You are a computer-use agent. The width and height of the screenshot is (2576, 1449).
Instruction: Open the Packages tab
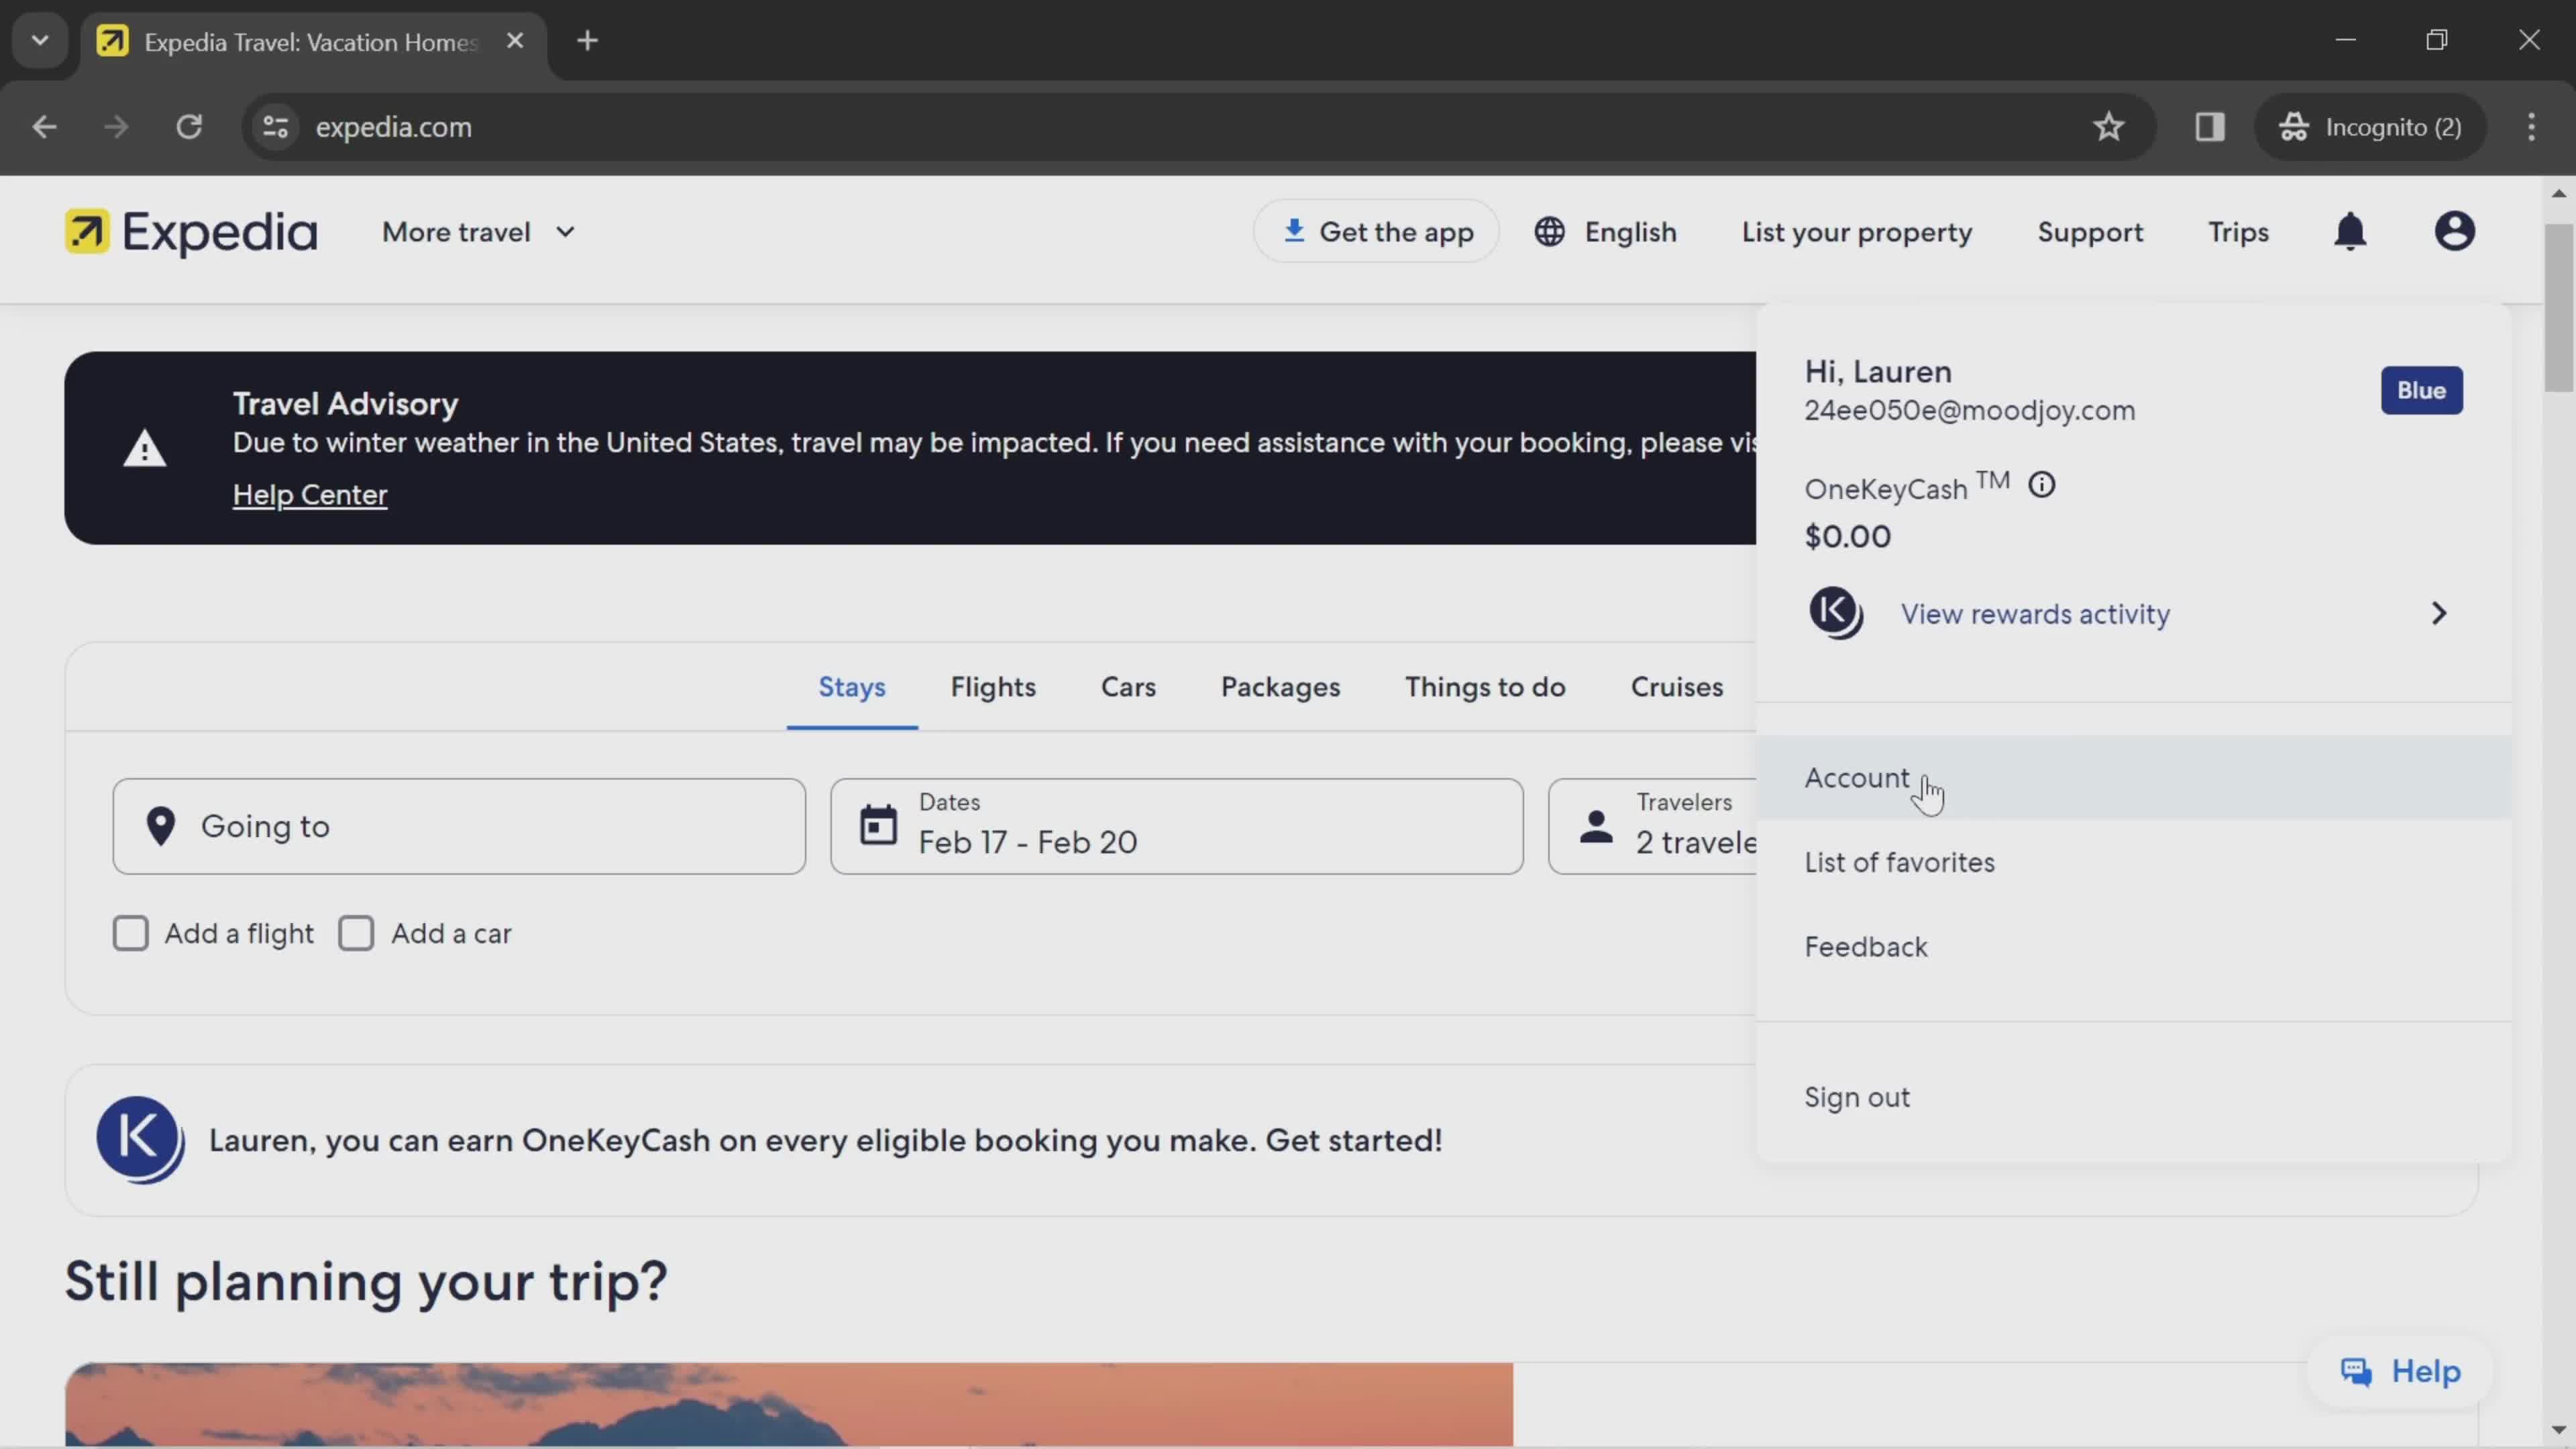point(1280,687)
